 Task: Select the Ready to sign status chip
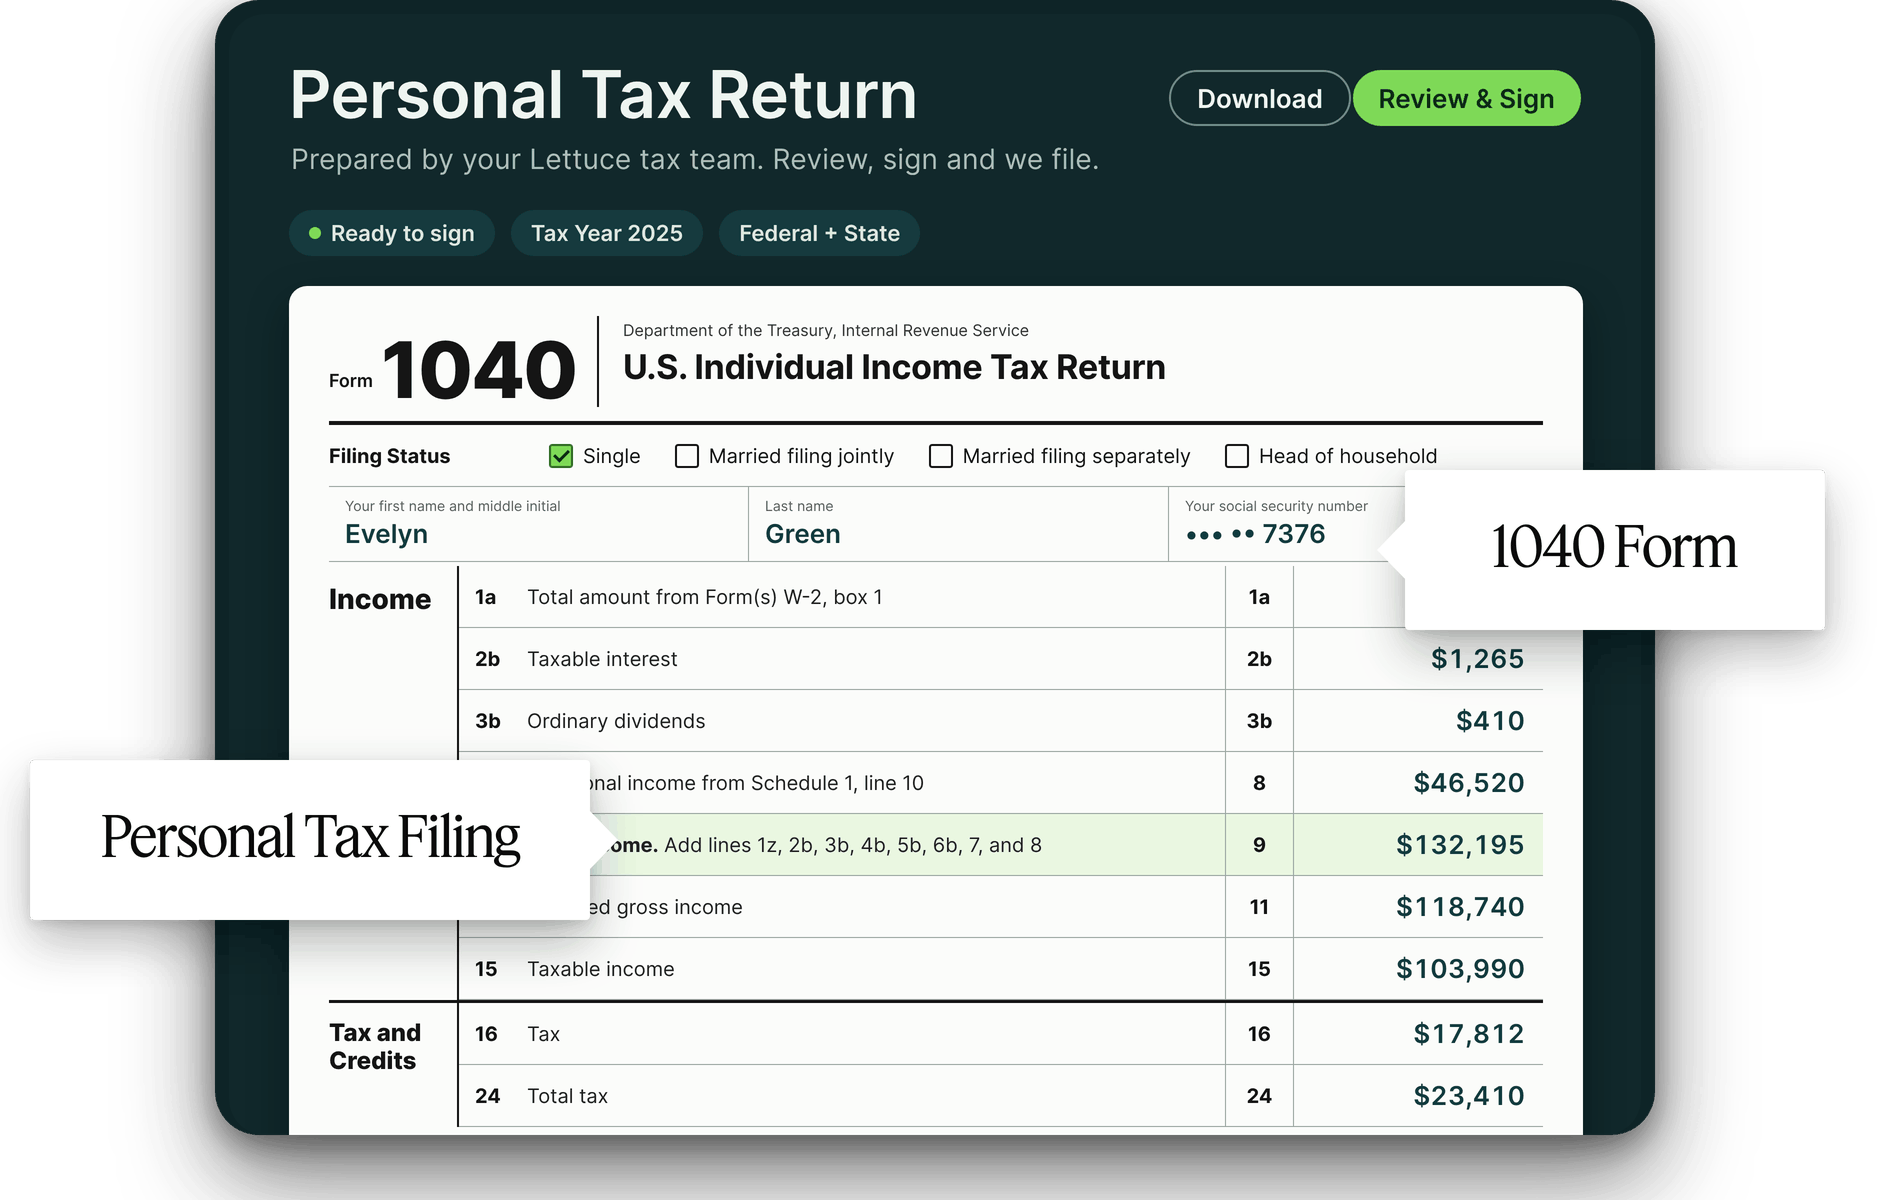392,233
